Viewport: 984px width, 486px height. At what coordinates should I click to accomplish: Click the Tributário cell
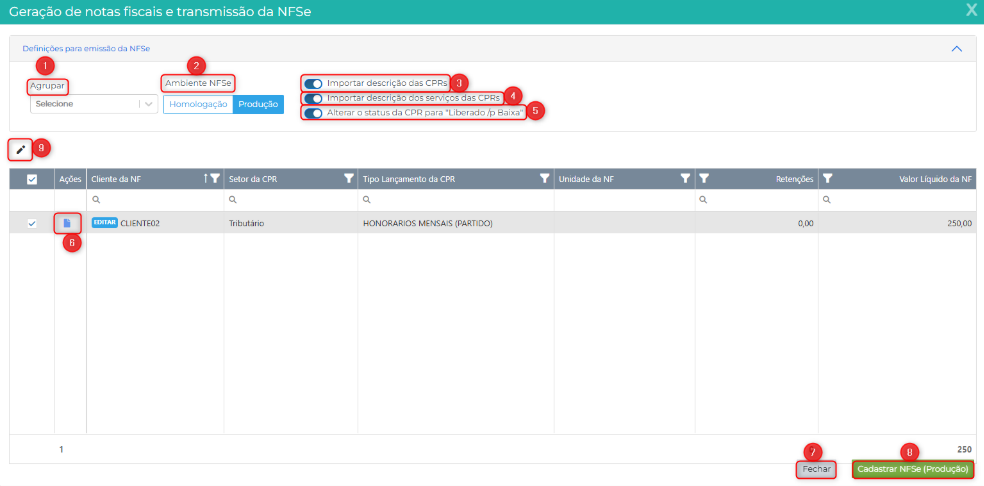click(x=291, y=223)
